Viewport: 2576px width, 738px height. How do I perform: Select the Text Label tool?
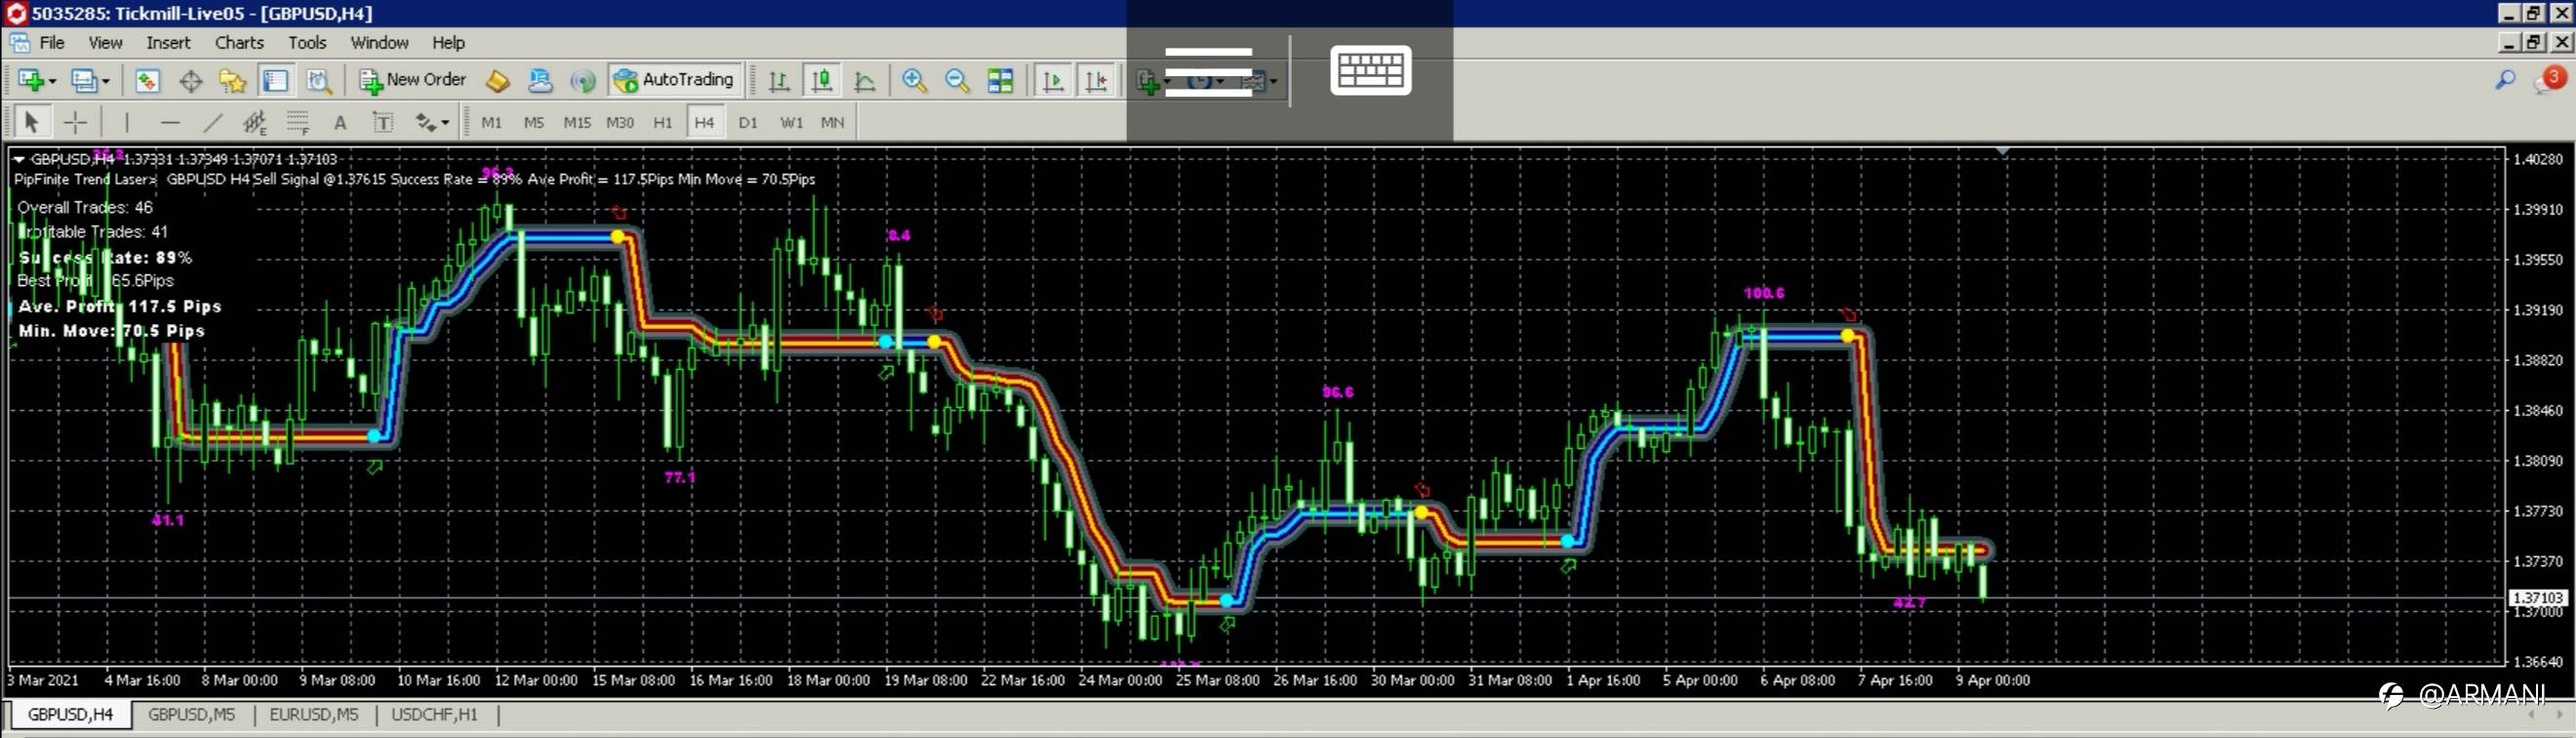[x=383, y=122]
